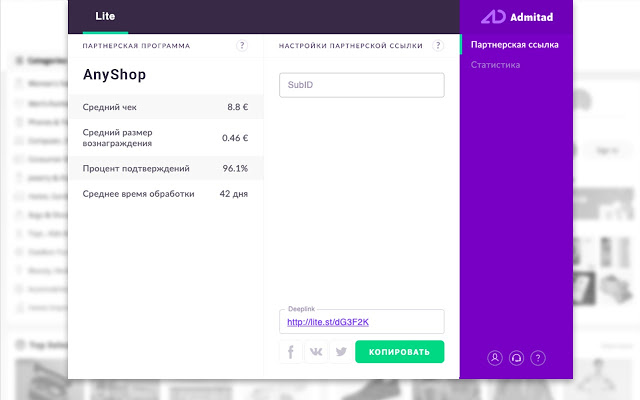Open the support headset icon
Screen dimensions: 640x400
pyautogui.click(x=516, y=358)
